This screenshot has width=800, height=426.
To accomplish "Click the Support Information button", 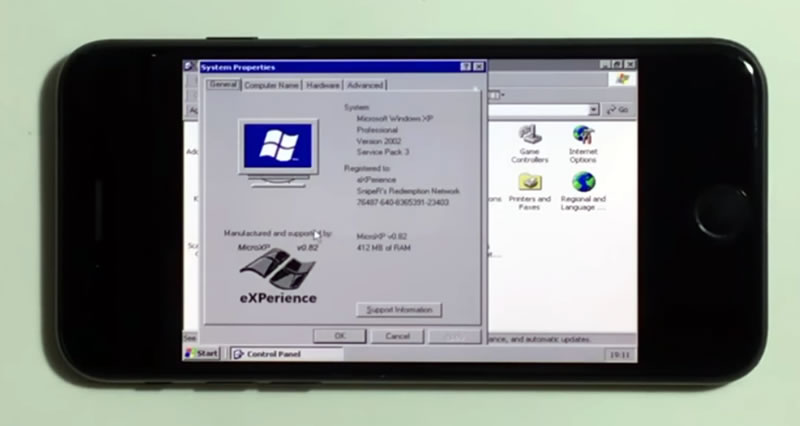I will click(x=399, y=310).
